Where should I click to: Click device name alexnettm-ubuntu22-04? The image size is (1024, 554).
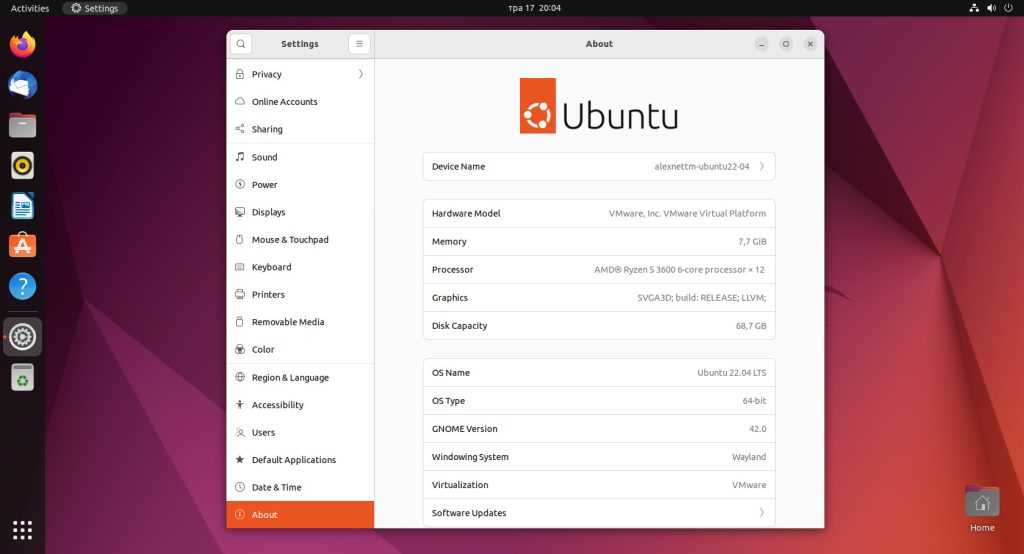tap(702, 167)
